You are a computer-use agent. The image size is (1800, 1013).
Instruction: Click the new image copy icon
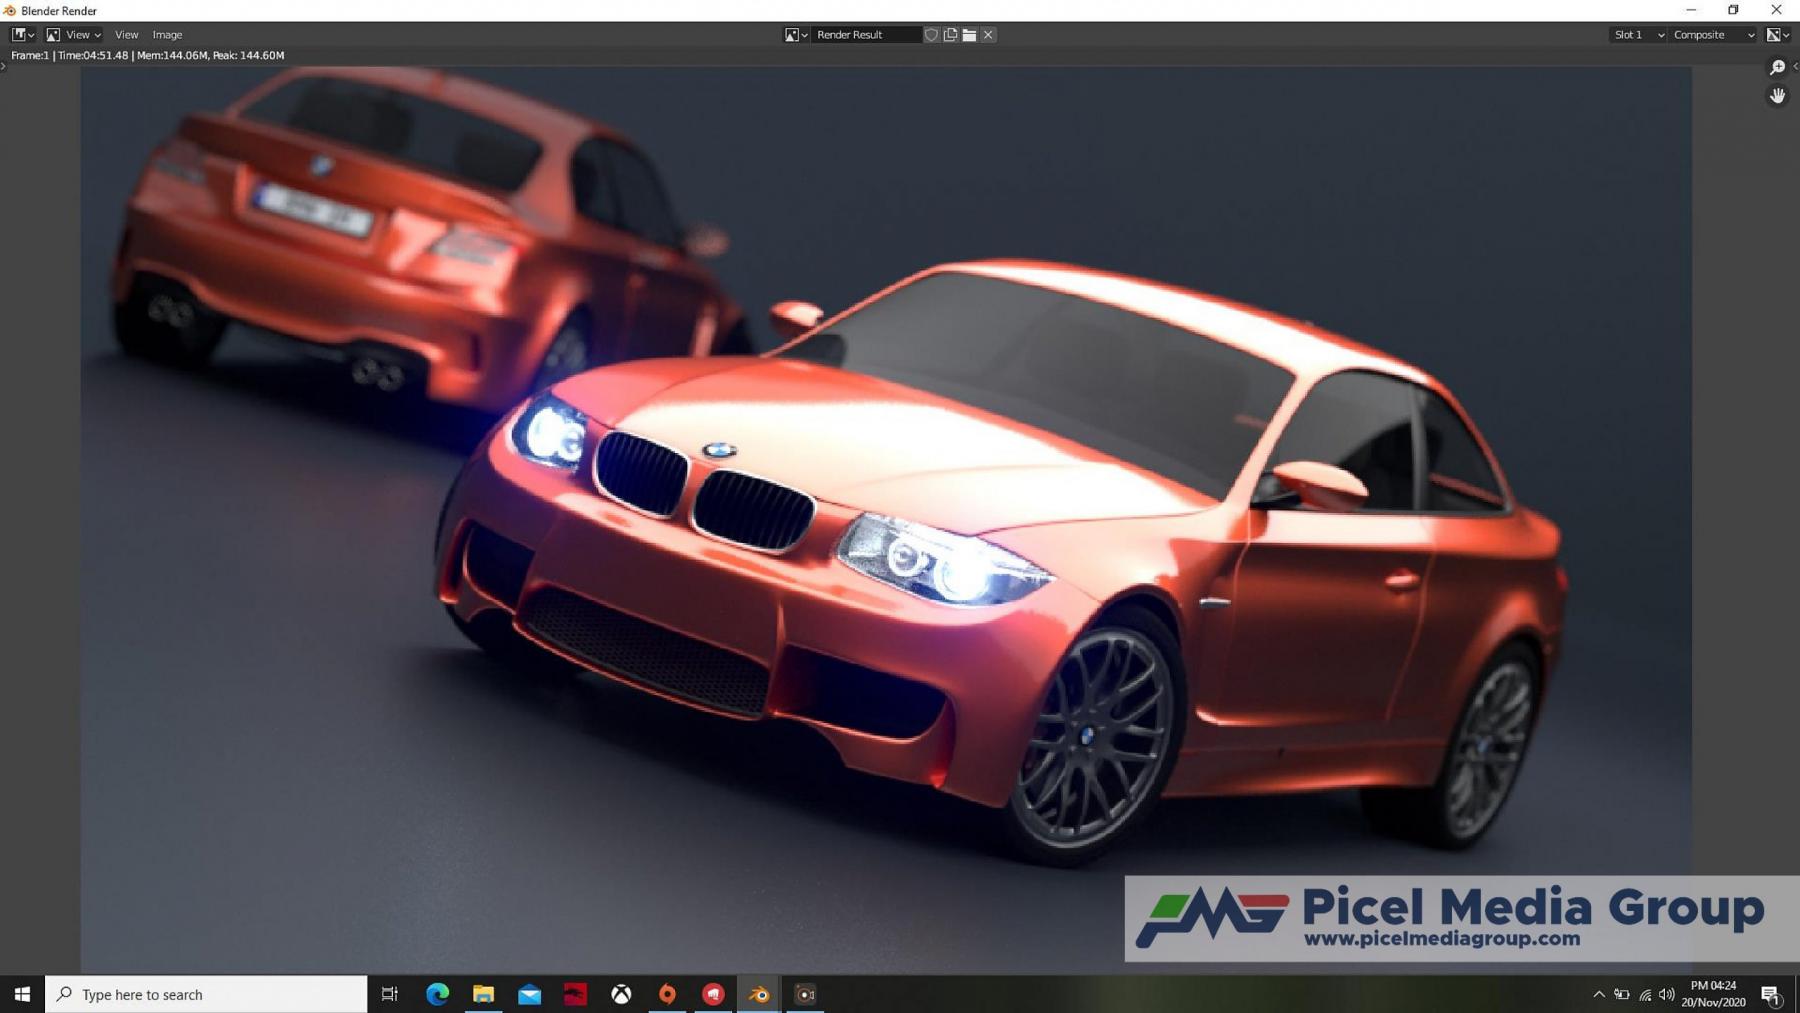[x=950, y=35]
